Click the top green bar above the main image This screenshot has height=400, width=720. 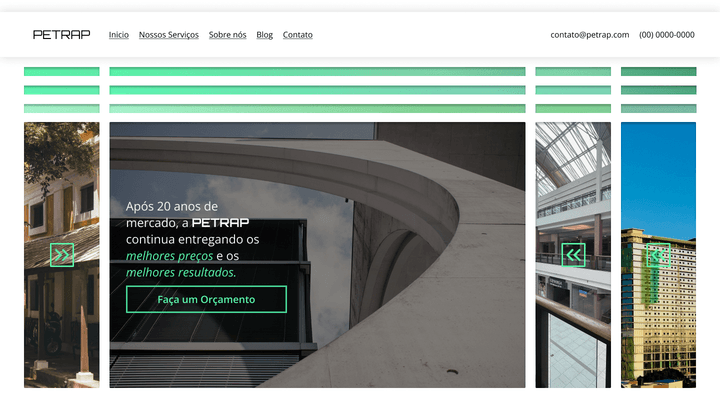click(x=317, y=72)
